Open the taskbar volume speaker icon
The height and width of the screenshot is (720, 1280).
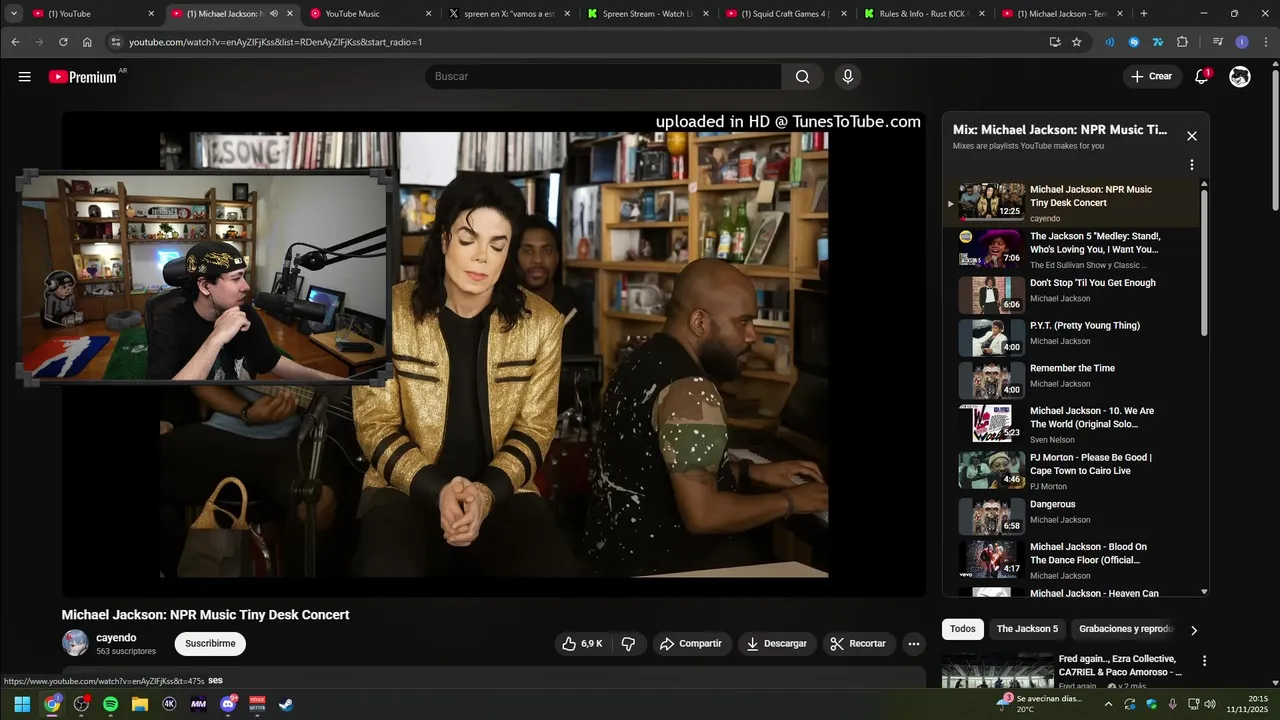coord(1210,704)
